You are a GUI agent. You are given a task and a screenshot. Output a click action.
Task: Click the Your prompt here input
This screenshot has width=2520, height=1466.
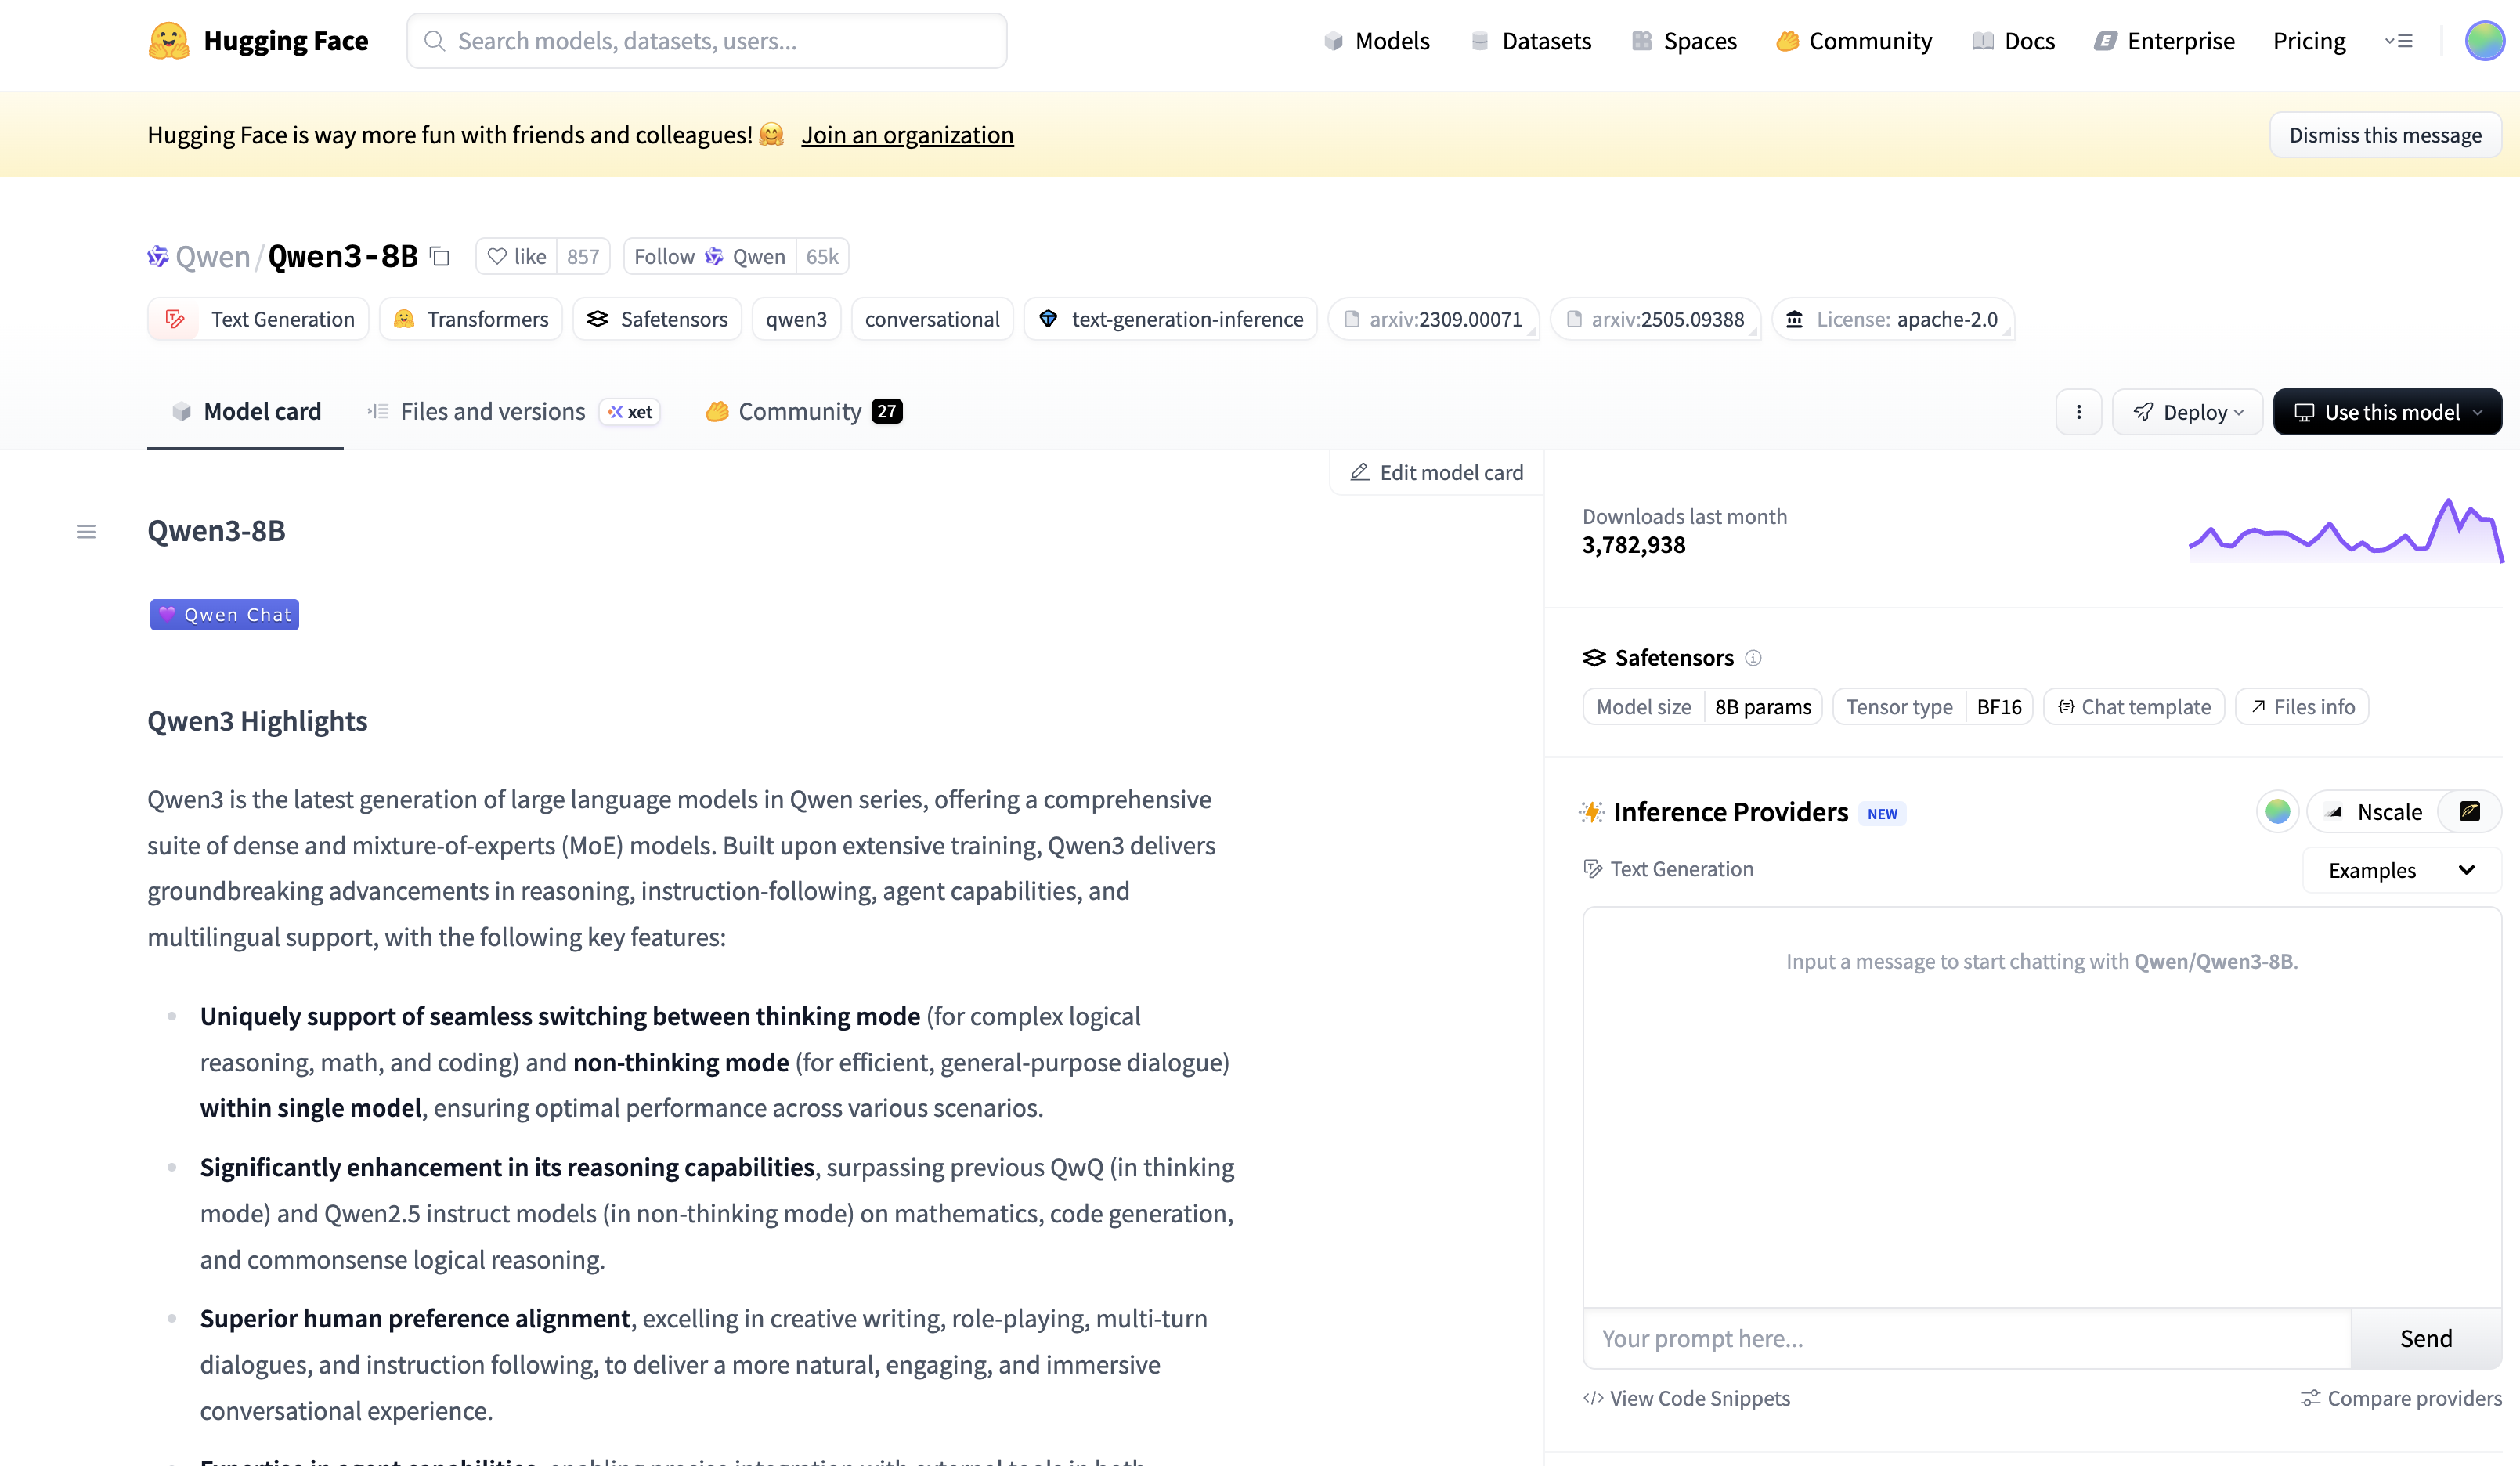pyautogui.click(x=1967, y=1338)
